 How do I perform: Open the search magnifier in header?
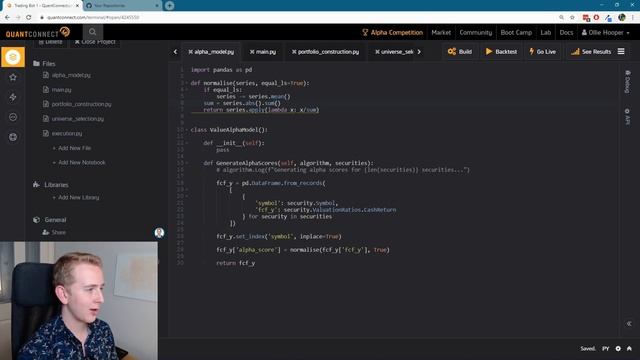coord(93,32)
